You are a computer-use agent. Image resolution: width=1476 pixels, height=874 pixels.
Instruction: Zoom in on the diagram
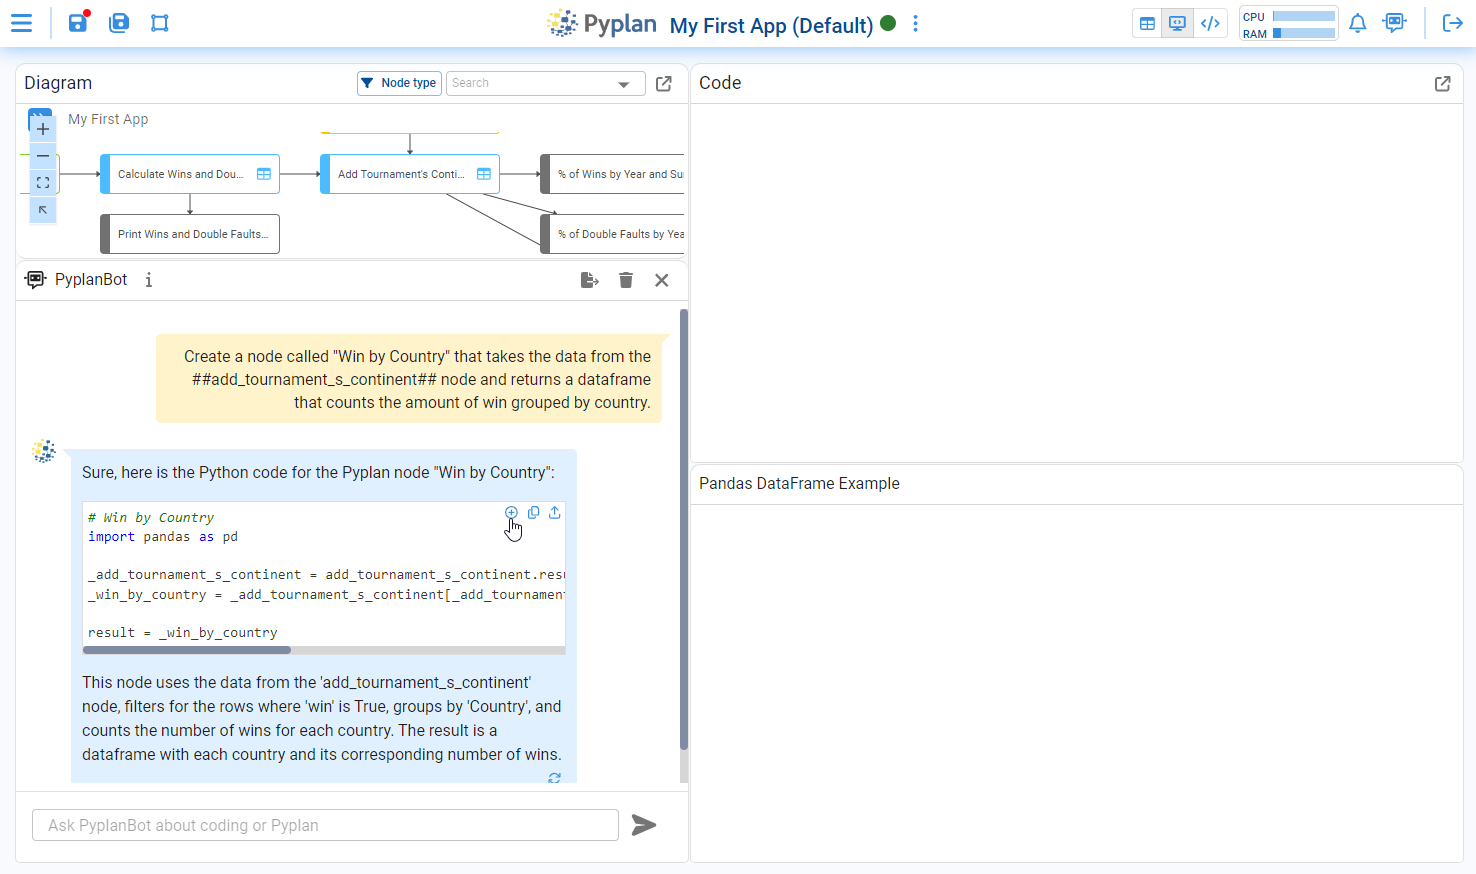point(43,129)
